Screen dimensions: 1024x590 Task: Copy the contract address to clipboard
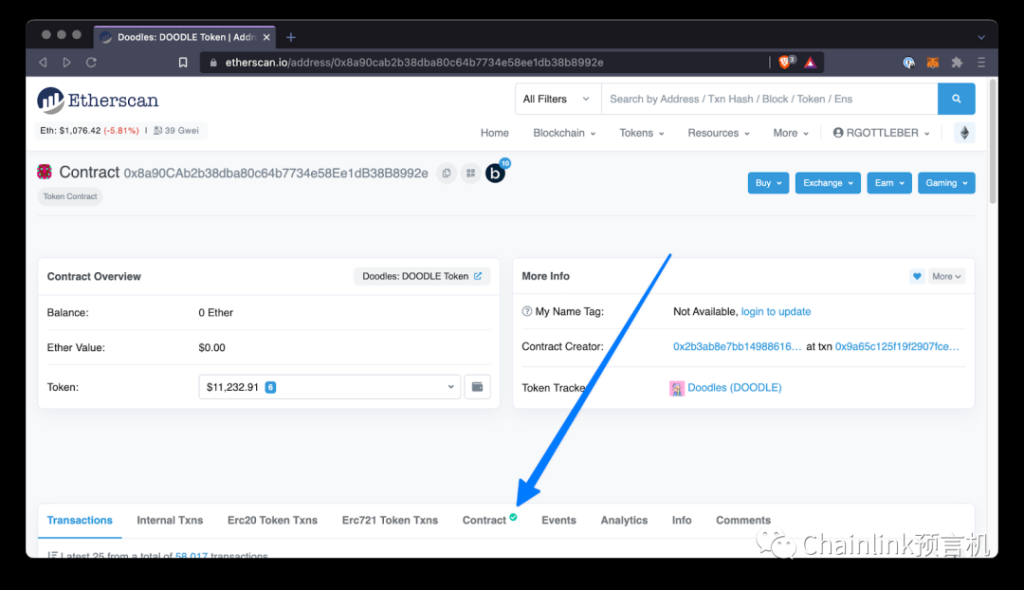pos(447,173)
